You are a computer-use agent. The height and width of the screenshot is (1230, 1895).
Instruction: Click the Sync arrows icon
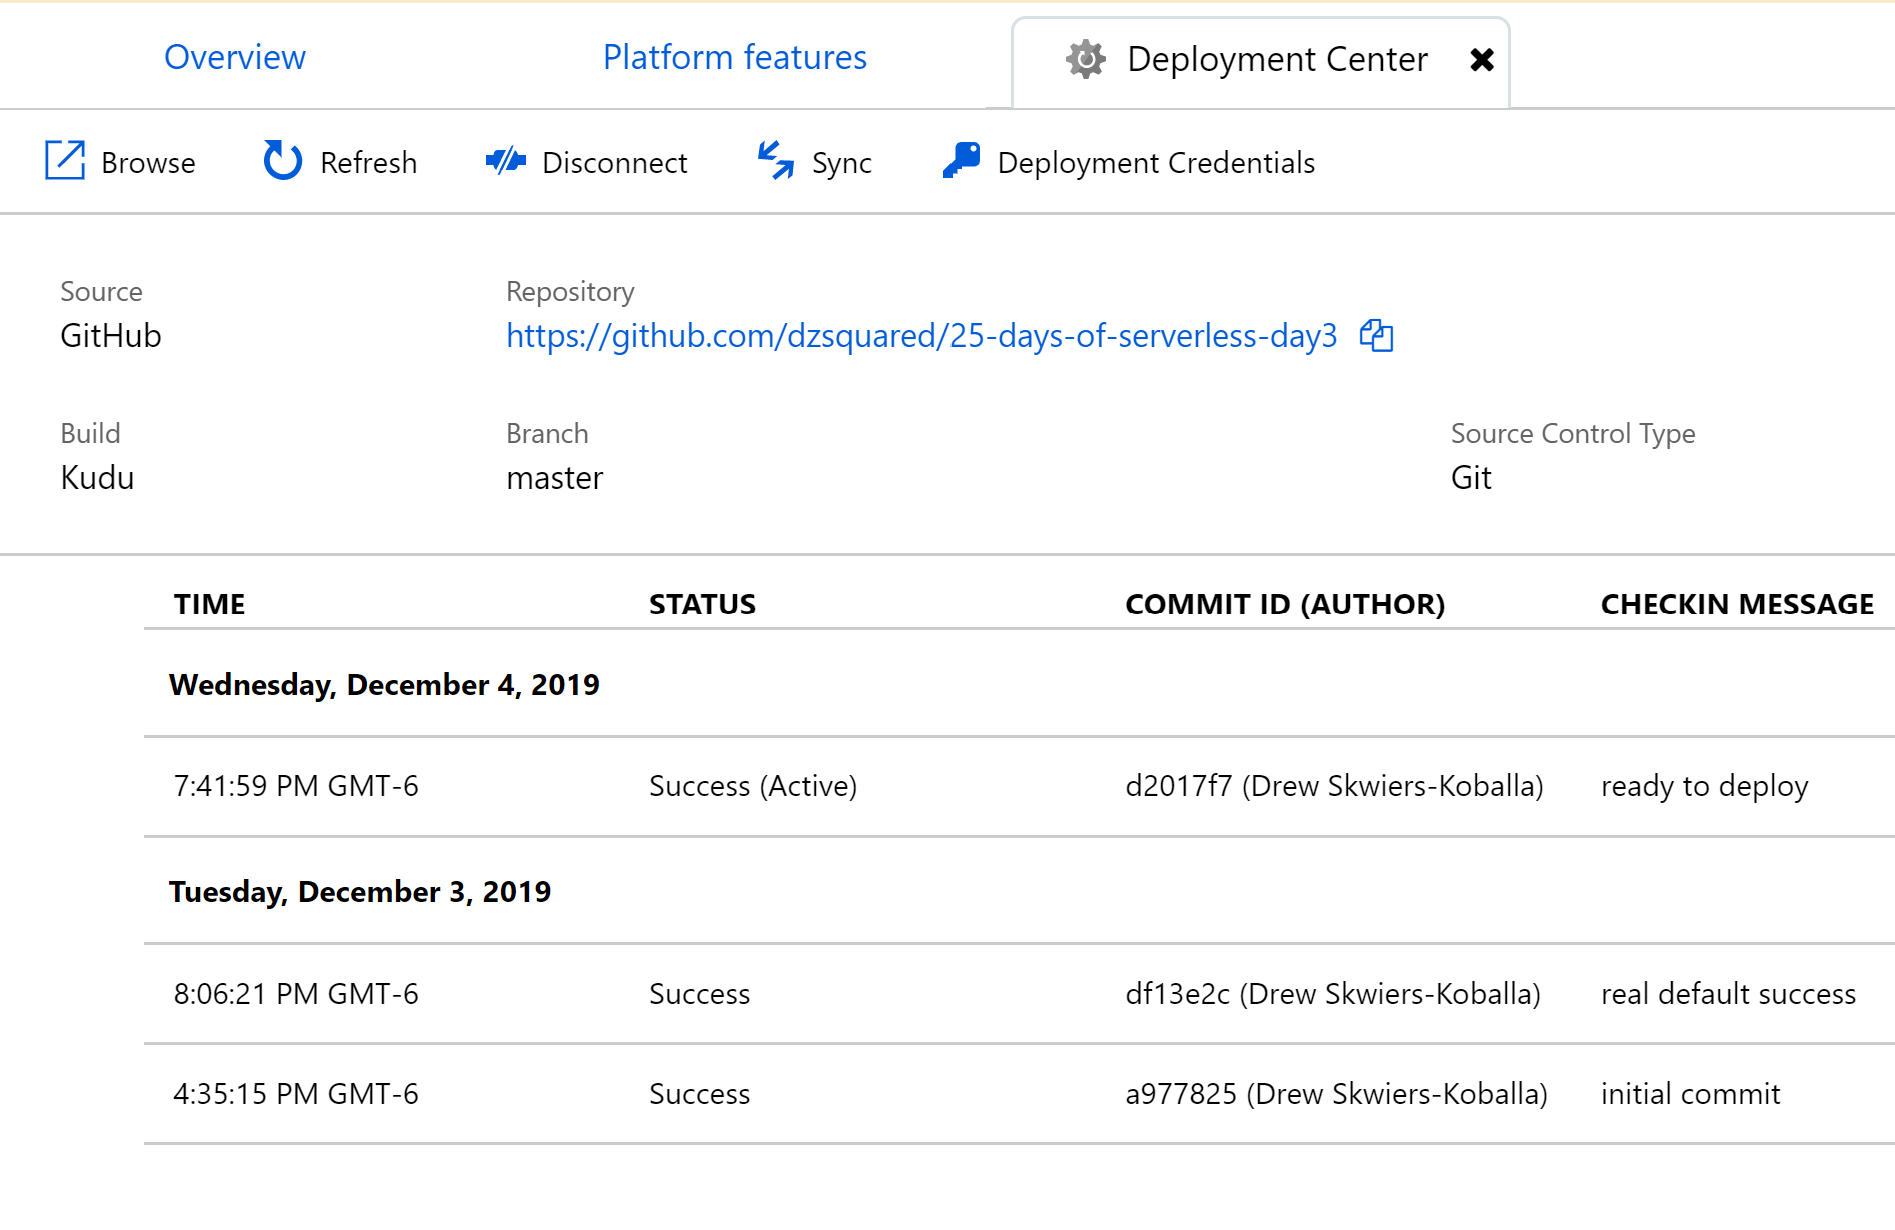click(x=775, y=161)
